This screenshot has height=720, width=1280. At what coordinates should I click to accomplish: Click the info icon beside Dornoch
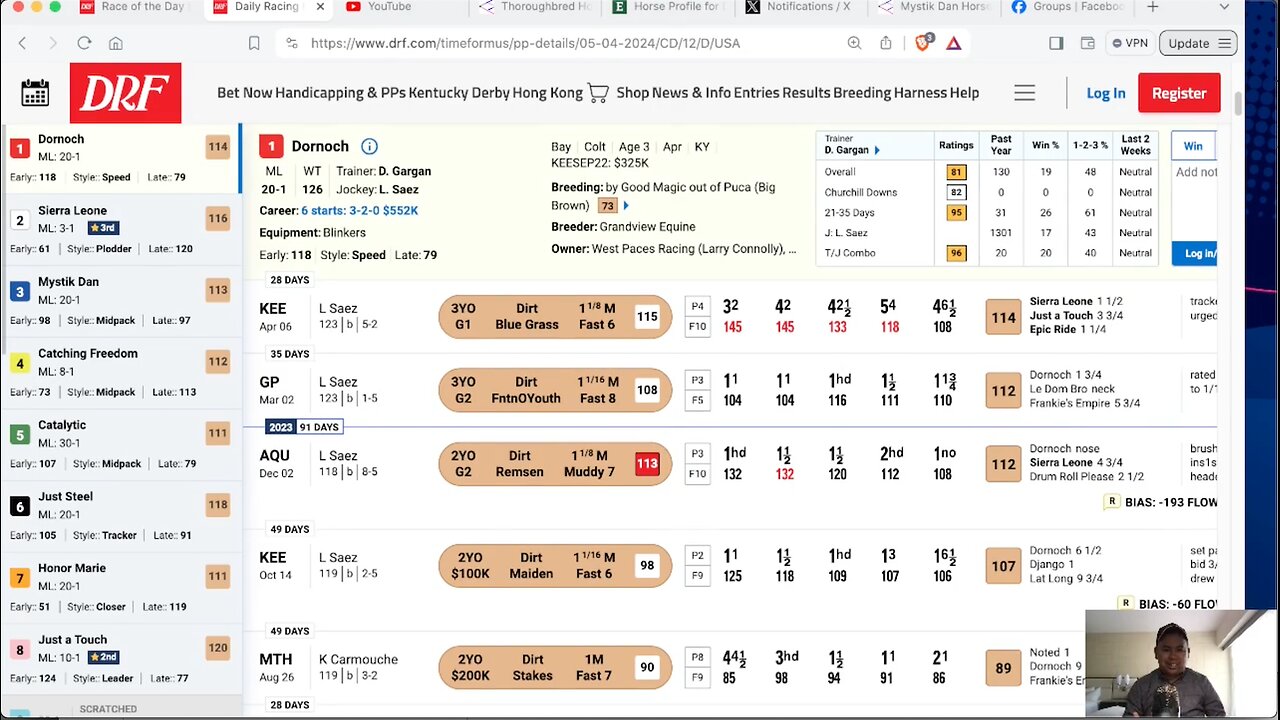[x=369, y=146]
